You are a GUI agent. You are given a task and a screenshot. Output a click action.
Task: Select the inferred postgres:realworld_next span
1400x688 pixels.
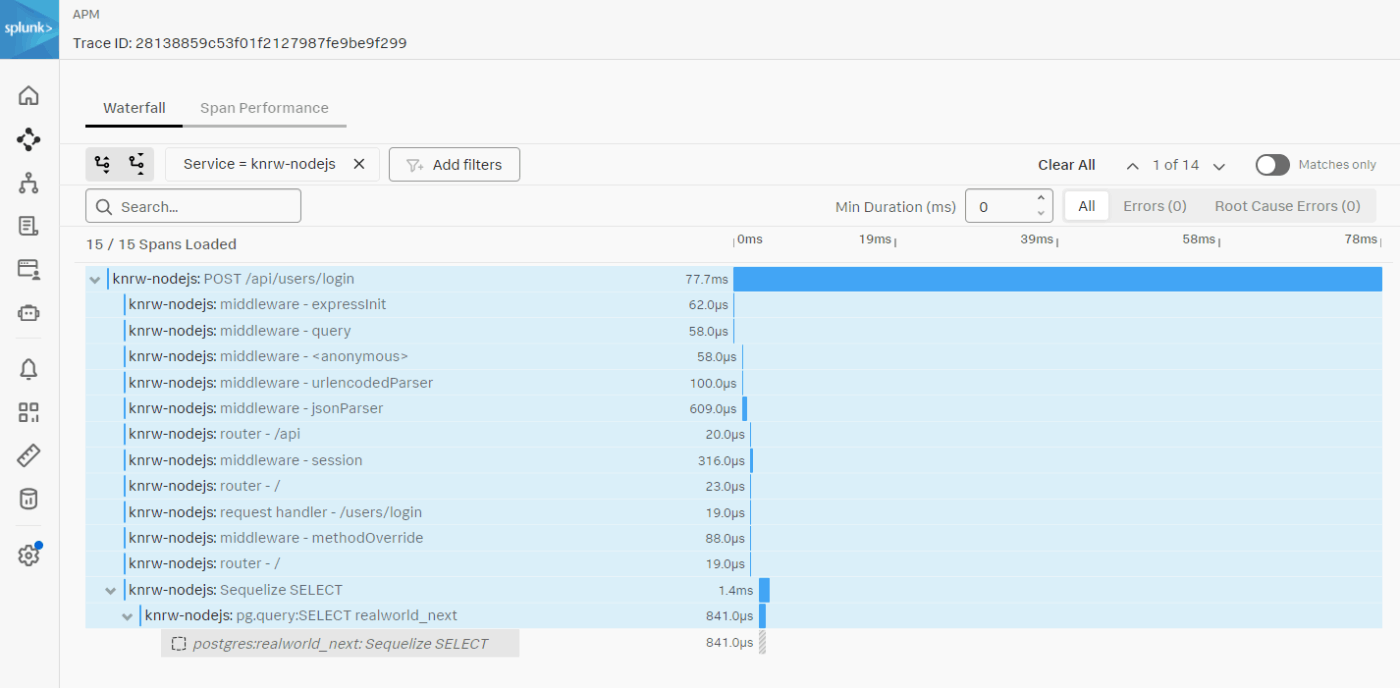pos(340,643)
